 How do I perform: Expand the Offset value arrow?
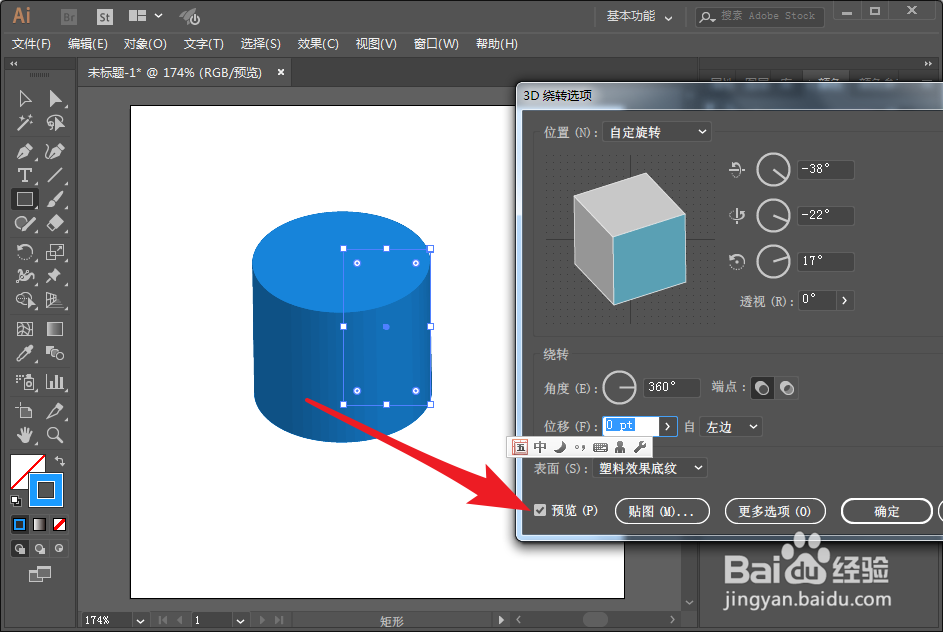(x=668, y=426)
